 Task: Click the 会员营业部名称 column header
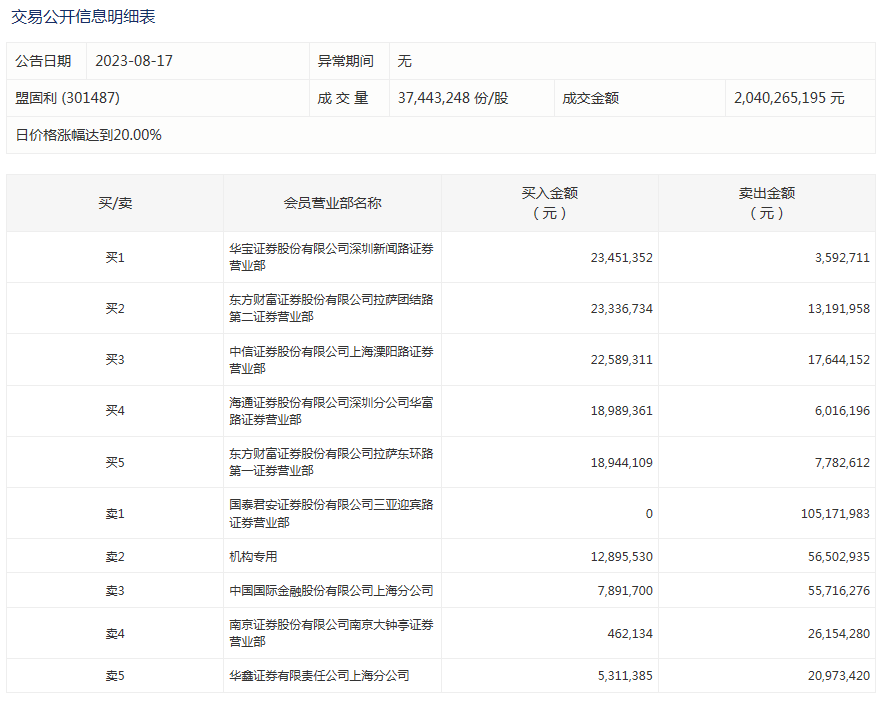tap(332, 203)
